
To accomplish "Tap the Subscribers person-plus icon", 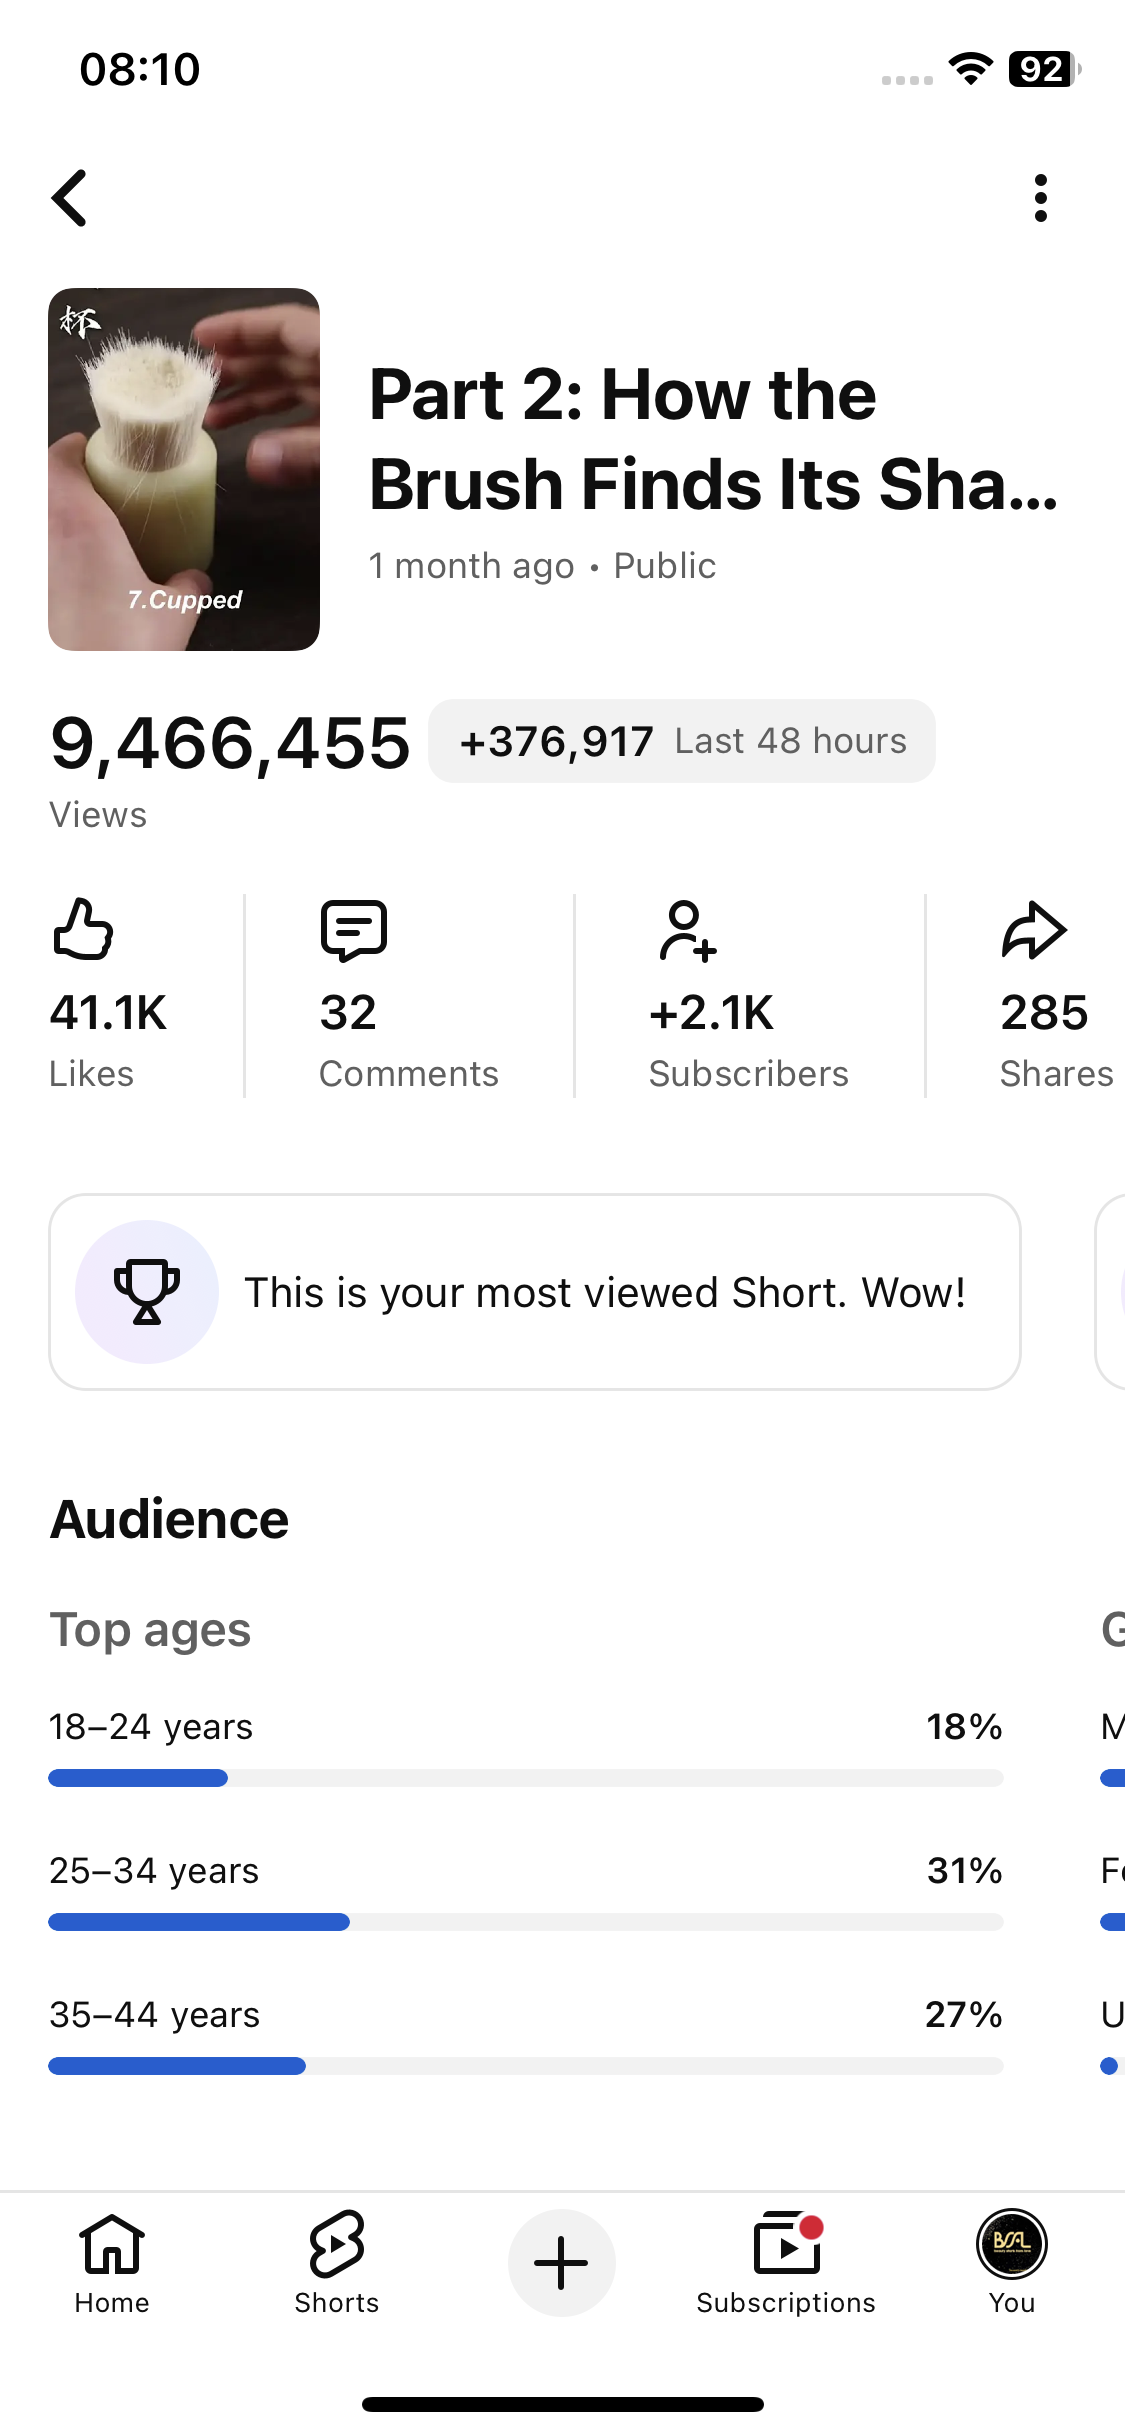I will point(687,931).
